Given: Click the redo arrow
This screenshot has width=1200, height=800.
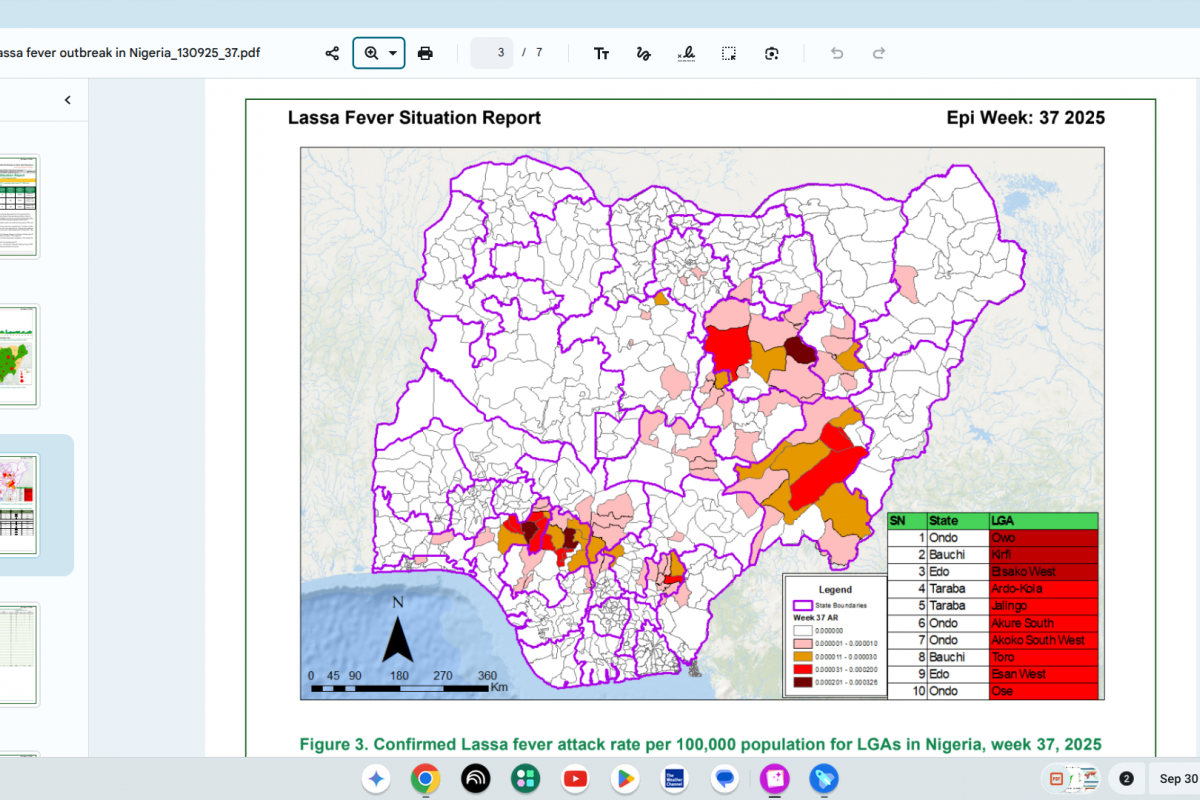Looking at the screenshot, I should tap(879, 53).
